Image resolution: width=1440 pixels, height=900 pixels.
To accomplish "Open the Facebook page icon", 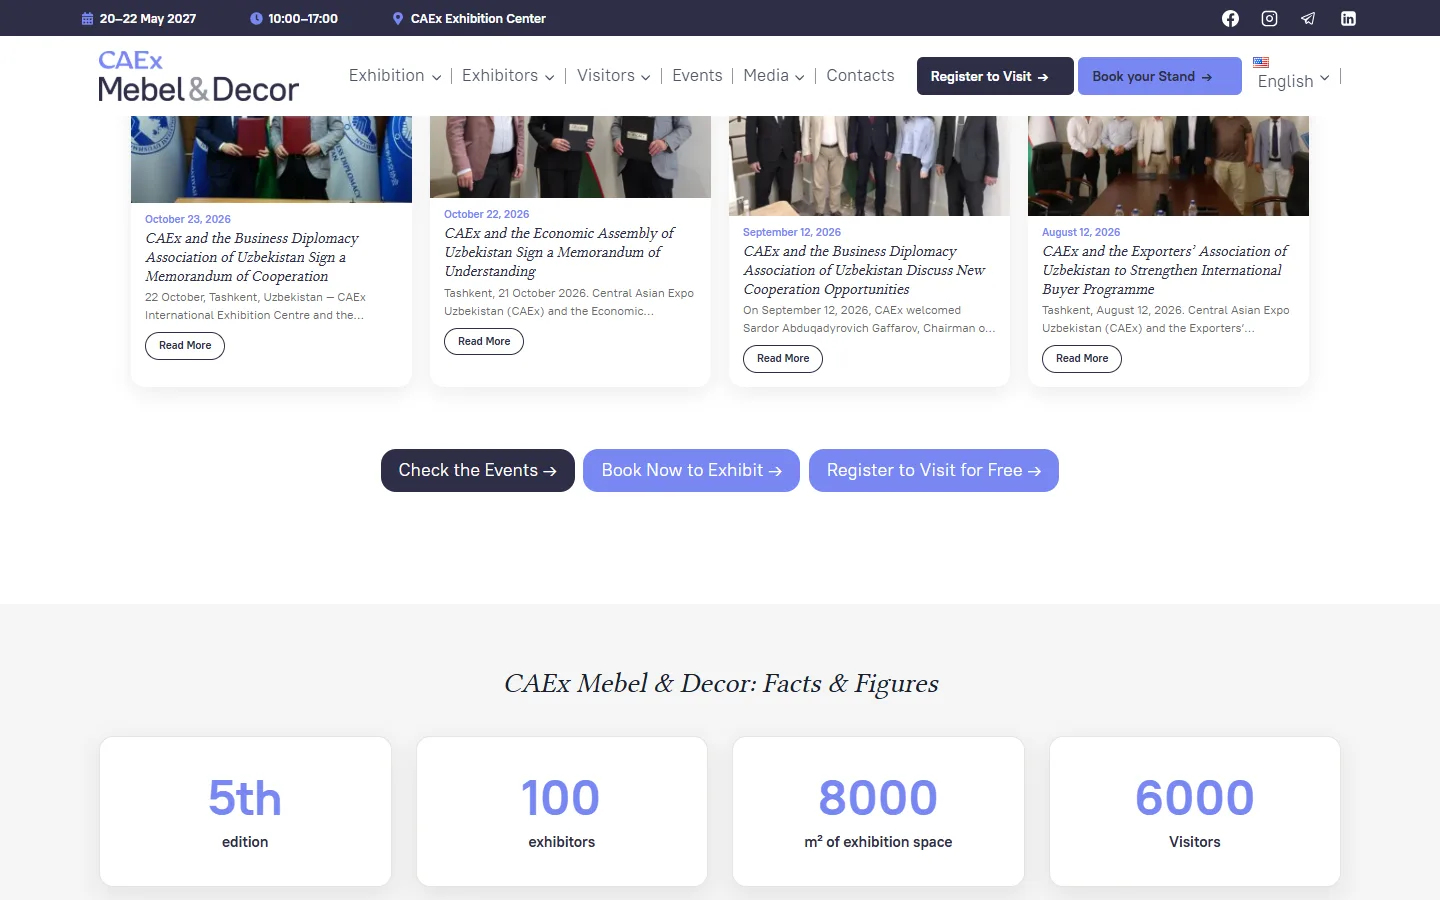I will pyautogui.click(x=1230, y=18).
